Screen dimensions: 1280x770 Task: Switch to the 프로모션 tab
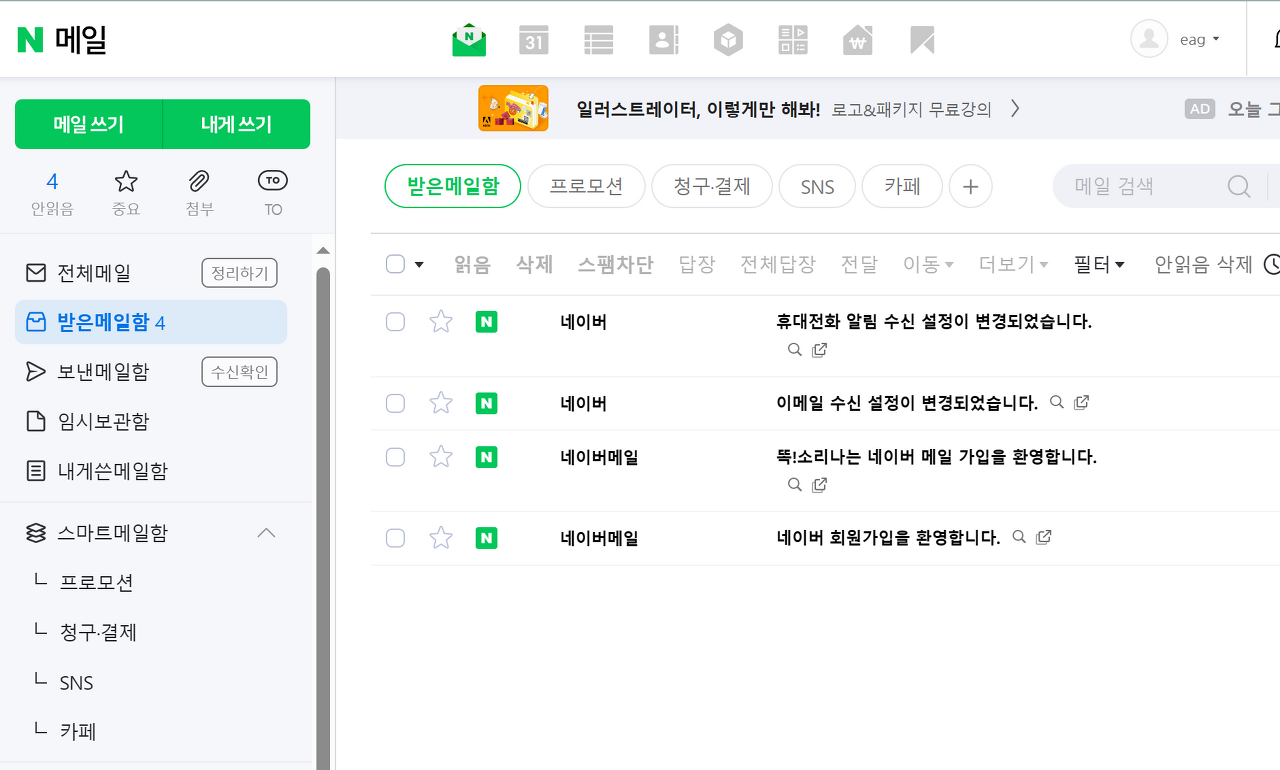click(586, 186)
